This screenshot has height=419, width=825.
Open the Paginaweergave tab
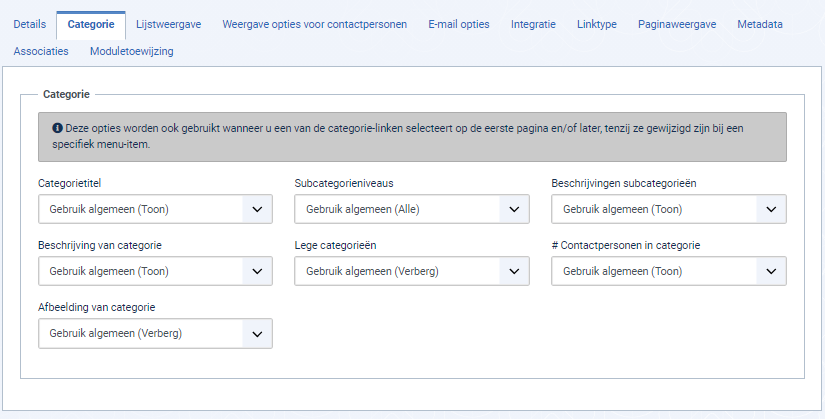(677, 24)
